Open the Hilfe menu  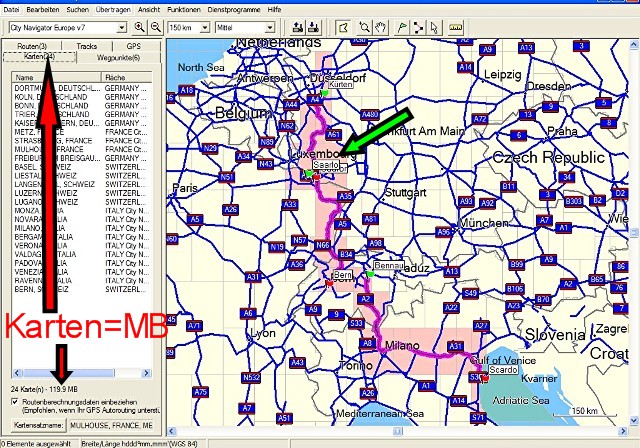tap(274, 9)
